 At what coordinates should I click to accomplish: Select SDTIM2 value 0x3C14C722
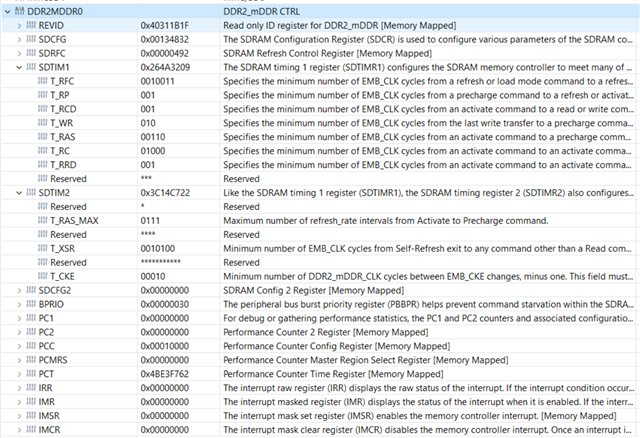coord(165,193)
